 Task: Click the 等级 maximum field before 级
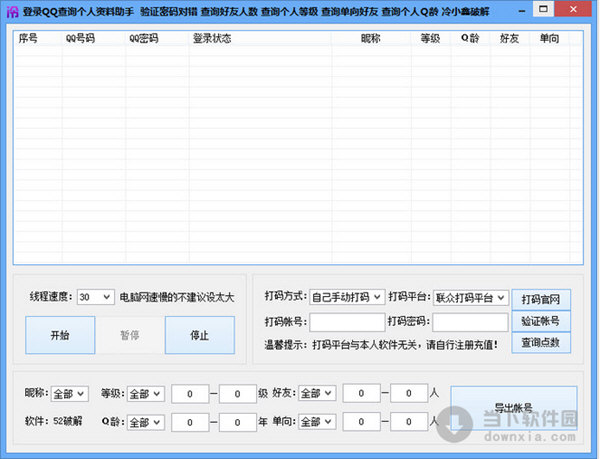click(238, 394)
